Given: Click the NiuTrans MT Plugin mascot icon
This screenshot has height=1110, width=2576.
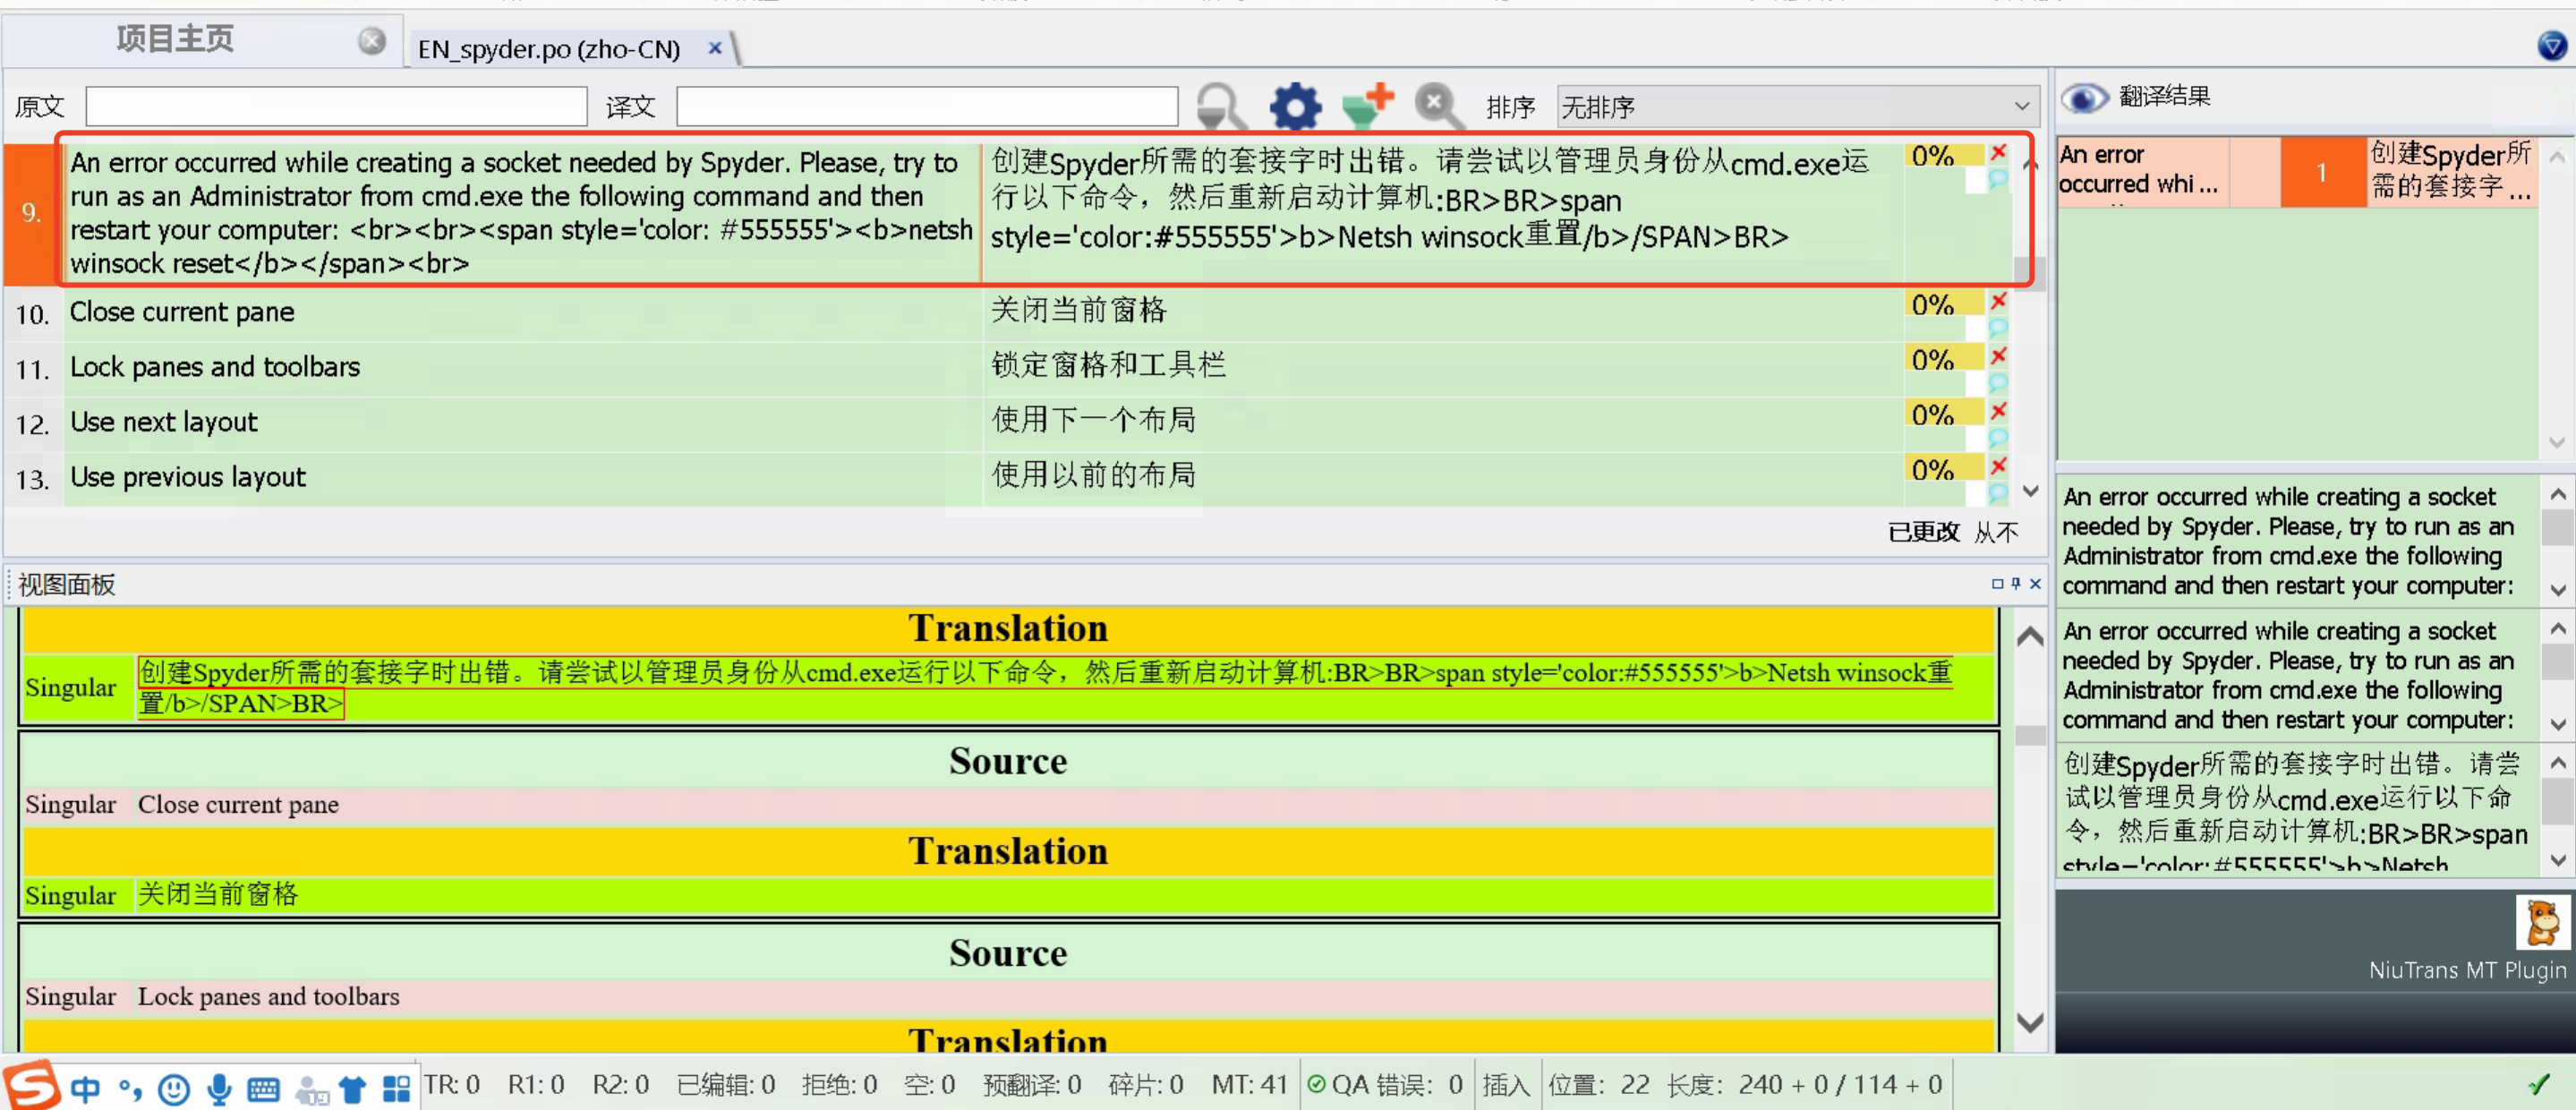Looking at the screenshot, I should click(2542, 922).
